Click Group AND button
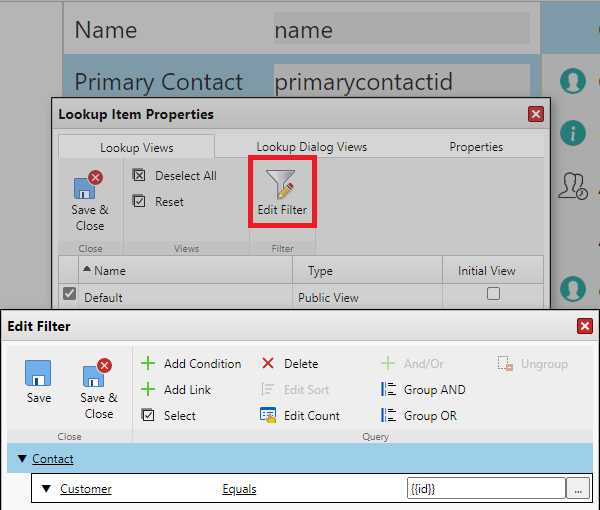This screenshot has height=510, width=600. point(423,389)
